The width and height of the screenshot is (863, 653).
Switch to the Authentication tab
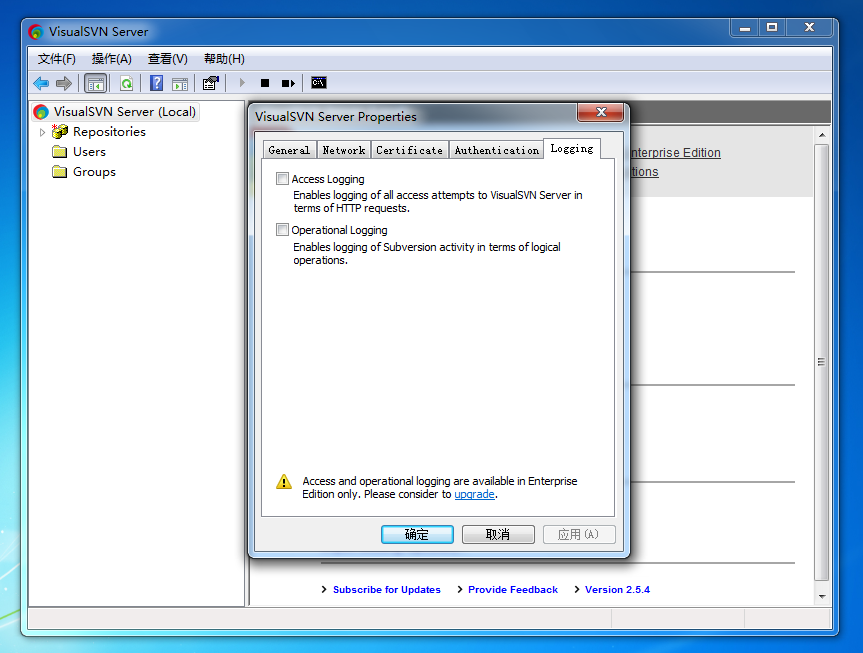point(496,150)
